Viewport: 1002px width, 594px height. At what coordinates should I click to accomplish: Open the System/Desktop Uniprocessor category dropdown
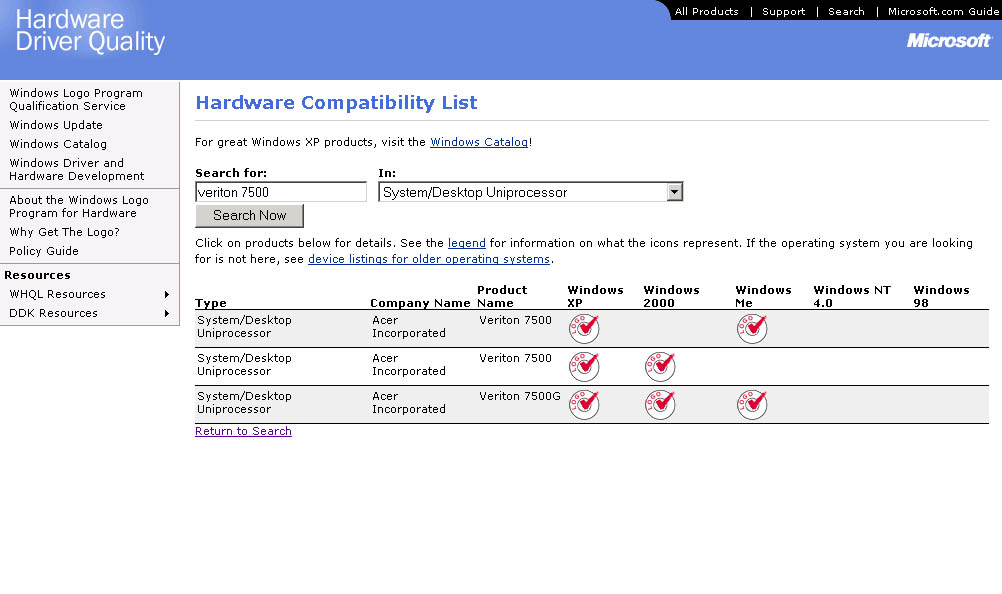click(674, 192)
